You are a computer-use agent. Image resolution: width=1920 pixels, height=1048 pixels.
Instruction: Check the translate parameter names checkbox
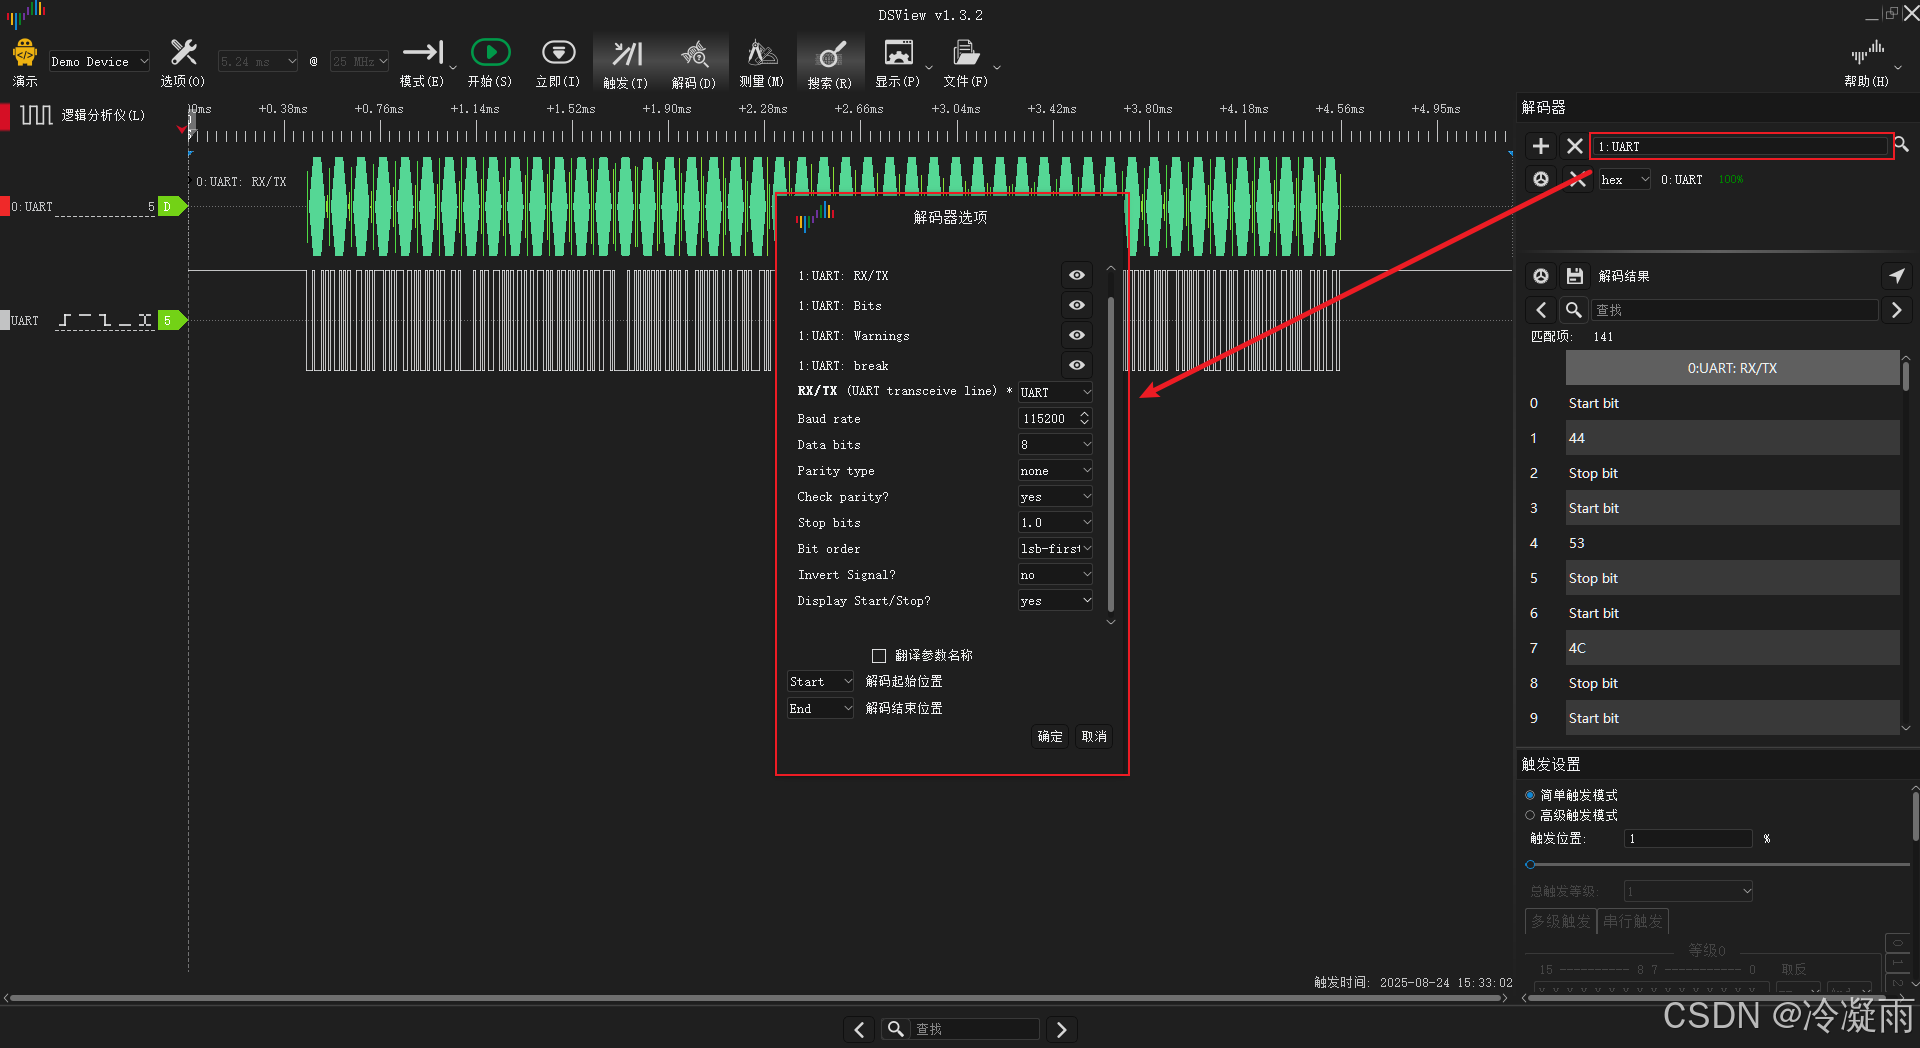[879, 656]
